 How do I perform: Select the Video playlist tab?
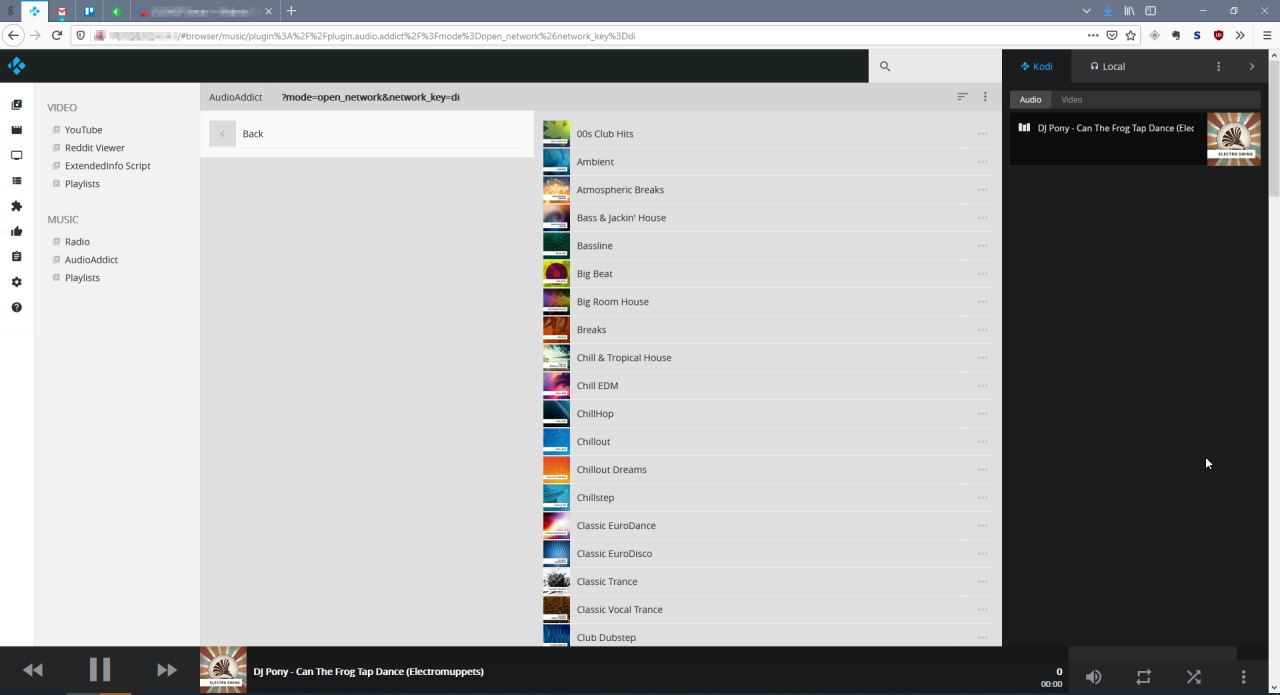[1071, 100]
